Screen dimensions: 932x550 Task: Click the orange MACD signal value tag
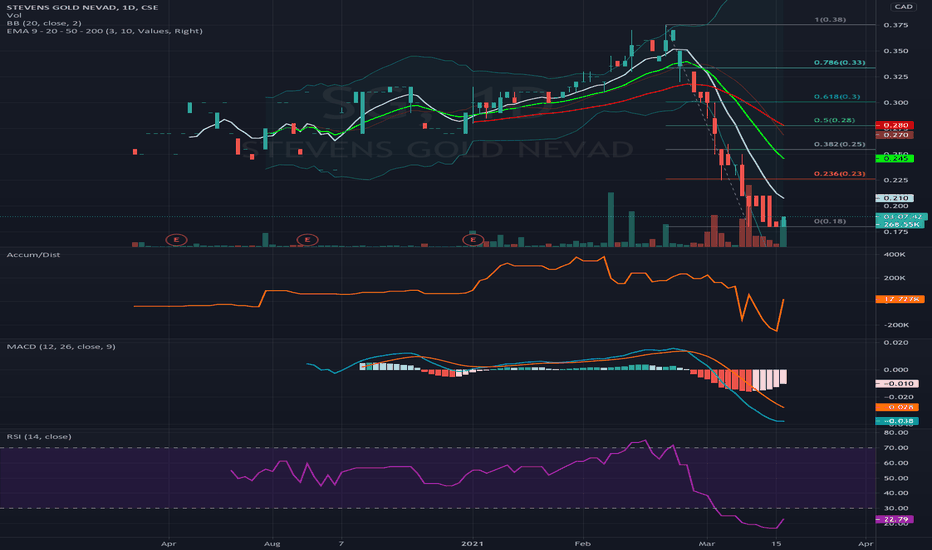coord(897,407)
